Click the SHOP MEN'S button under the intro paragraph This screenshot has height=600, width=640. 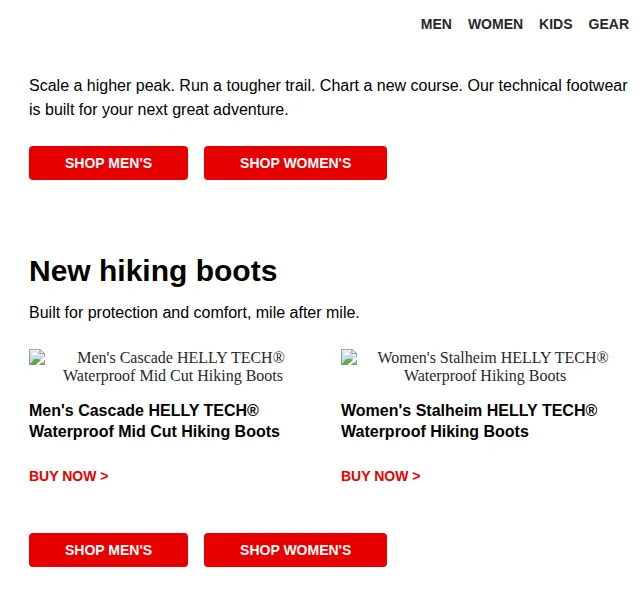point(109,163)
